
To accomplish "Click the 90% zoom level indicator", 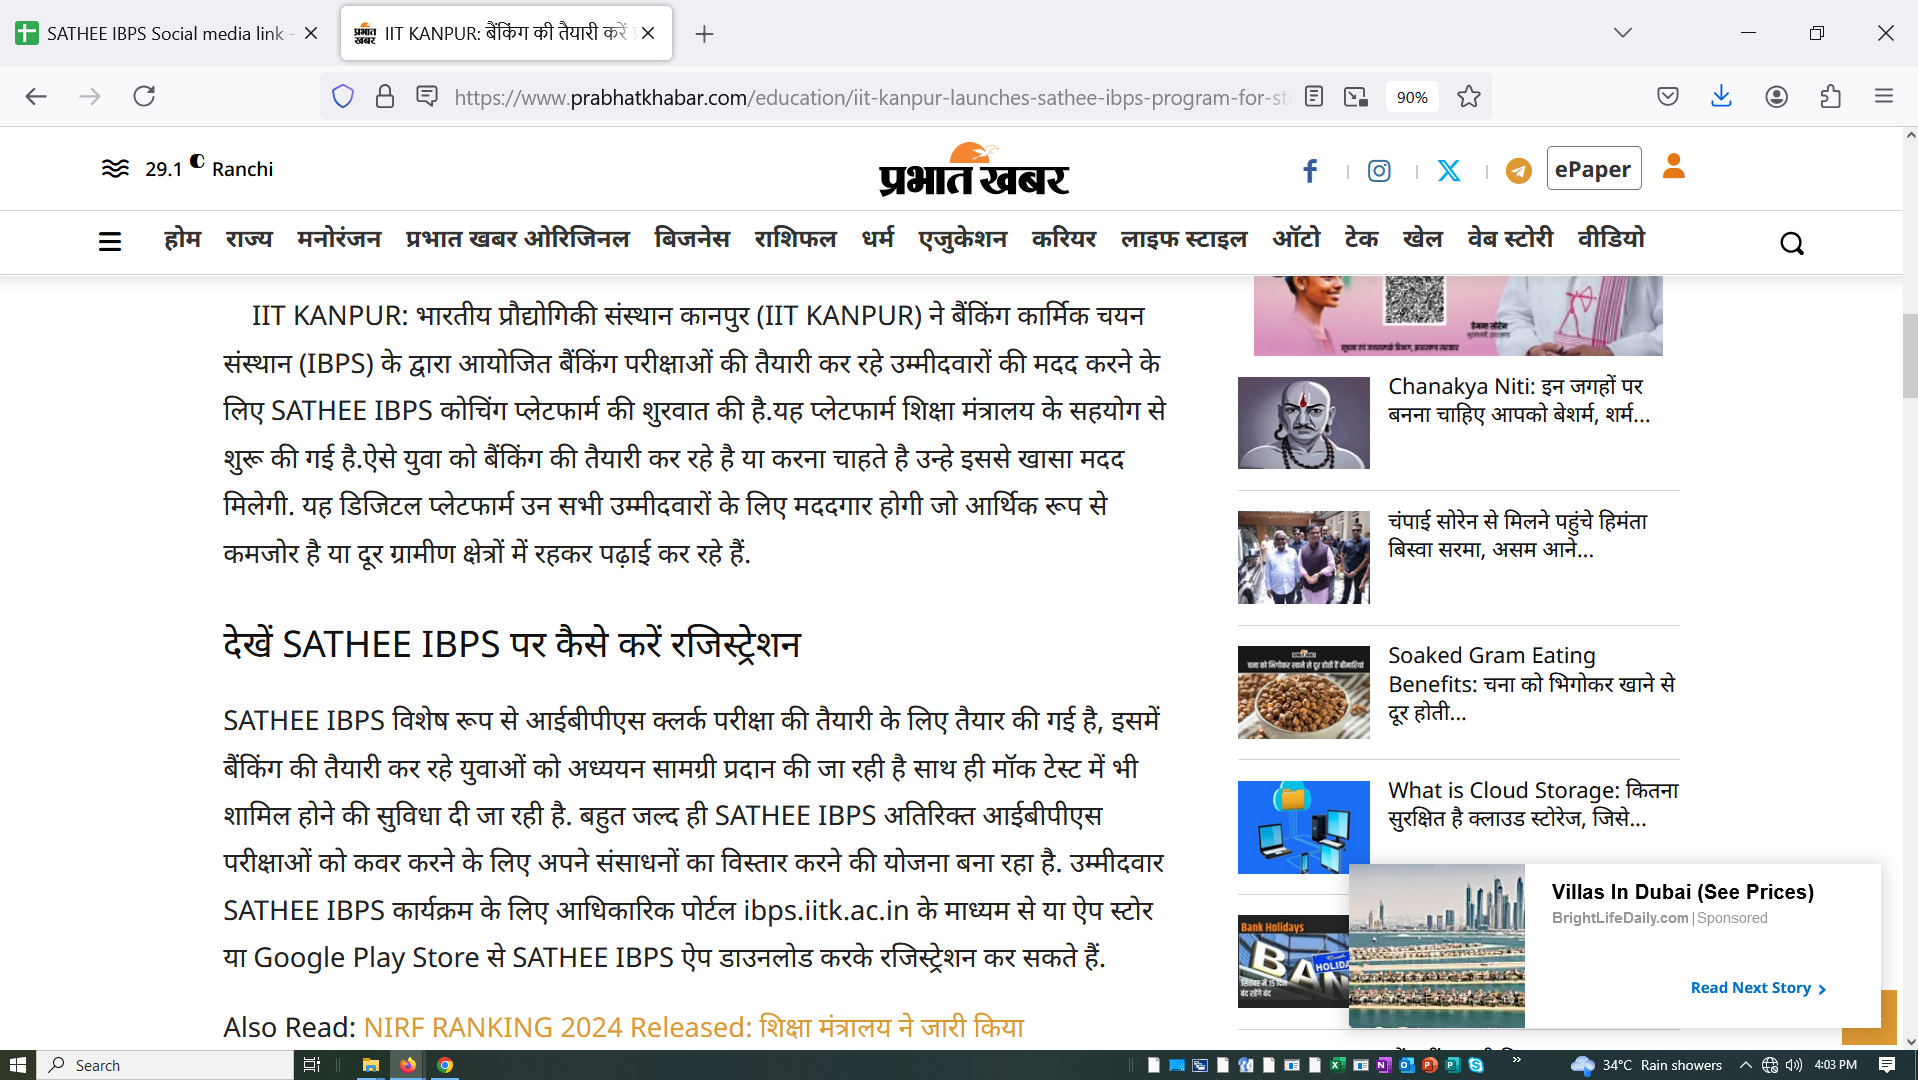I will 1411,97.
